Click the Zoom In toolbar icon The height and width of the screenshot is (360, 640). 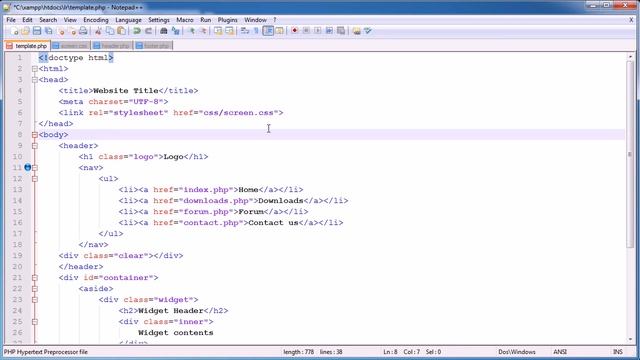(191, 31)
